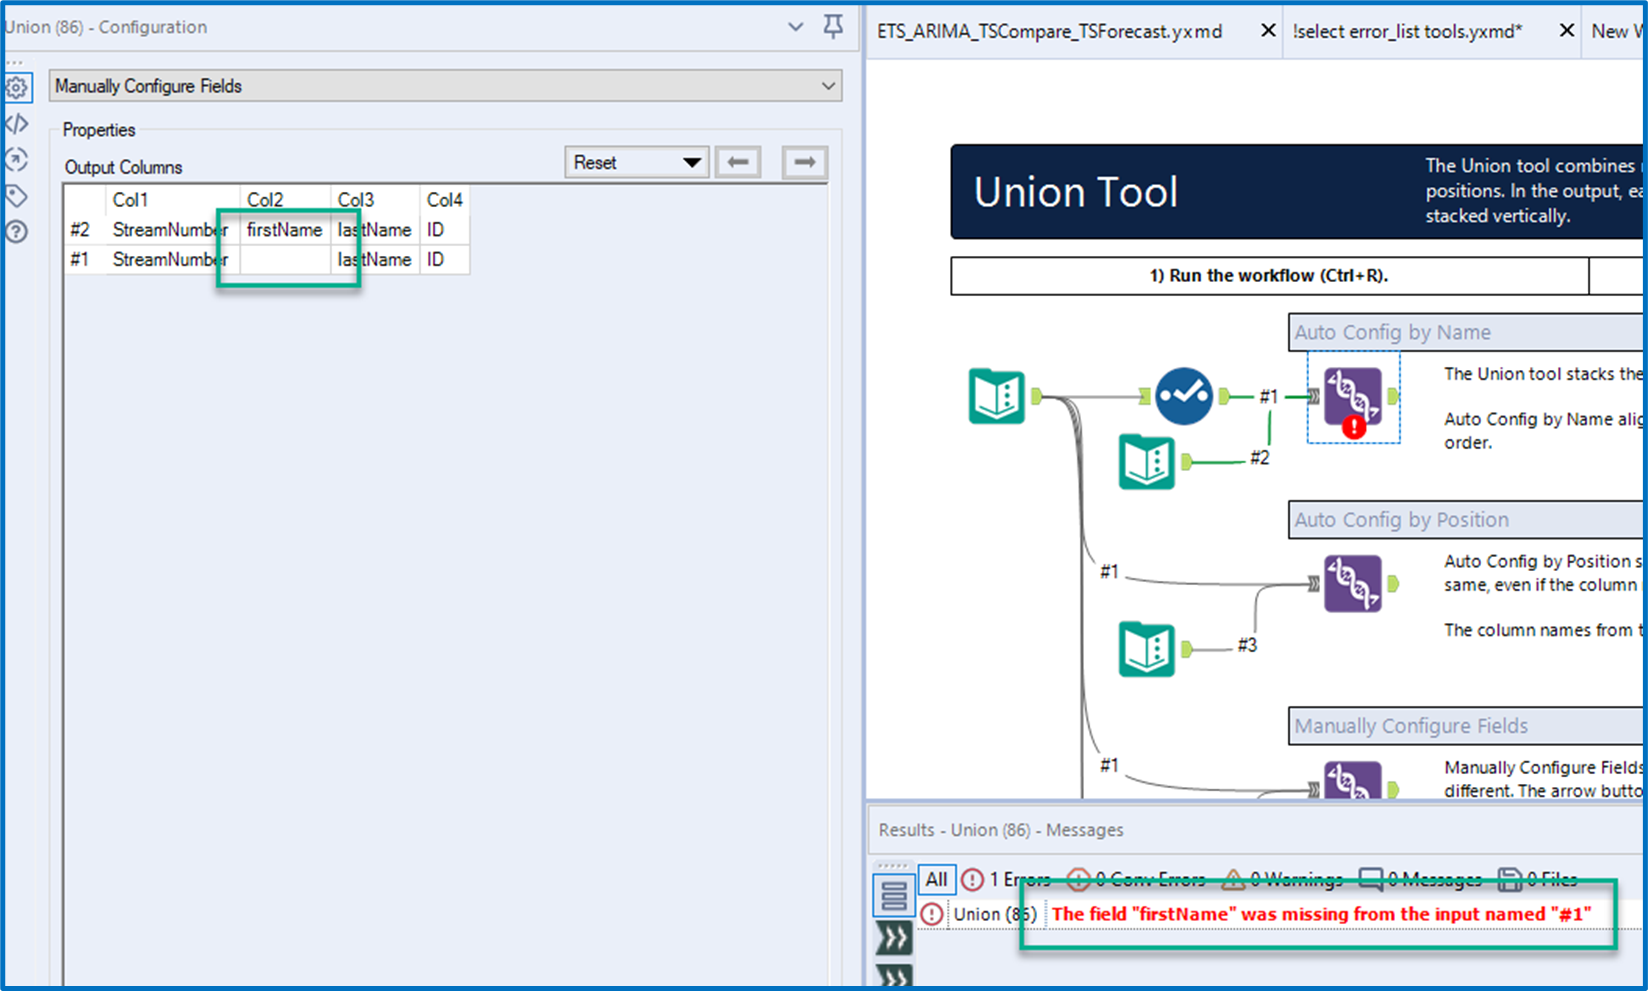The image size is (1648, 991).
Task: Click the left arrow move button
Action: click(x=738, y=162)
